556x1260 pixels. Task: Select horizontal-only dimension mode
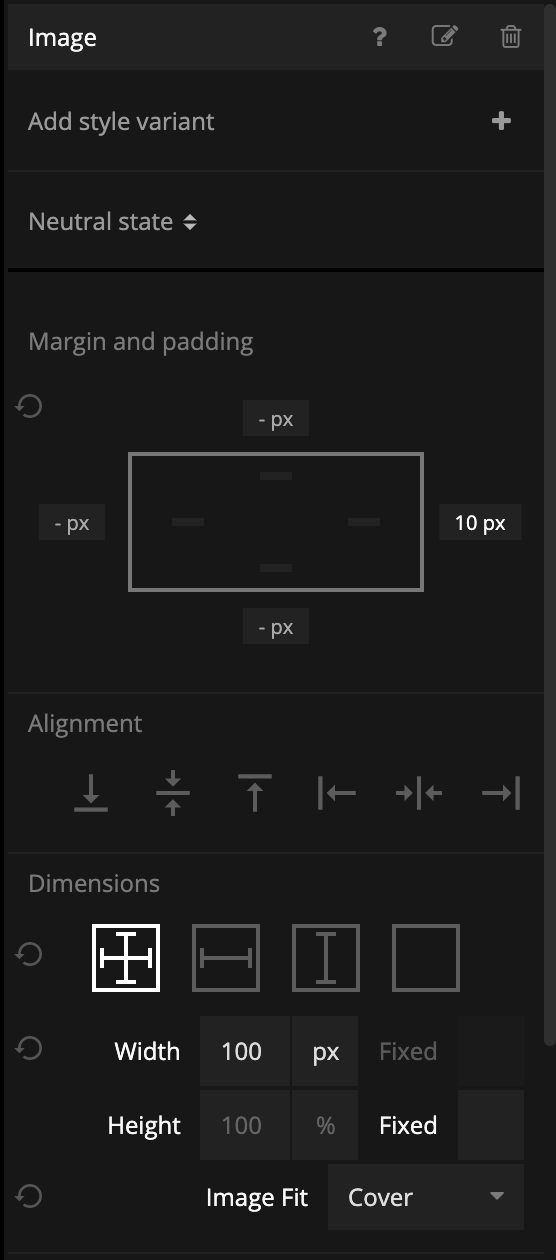pos(226,957)
